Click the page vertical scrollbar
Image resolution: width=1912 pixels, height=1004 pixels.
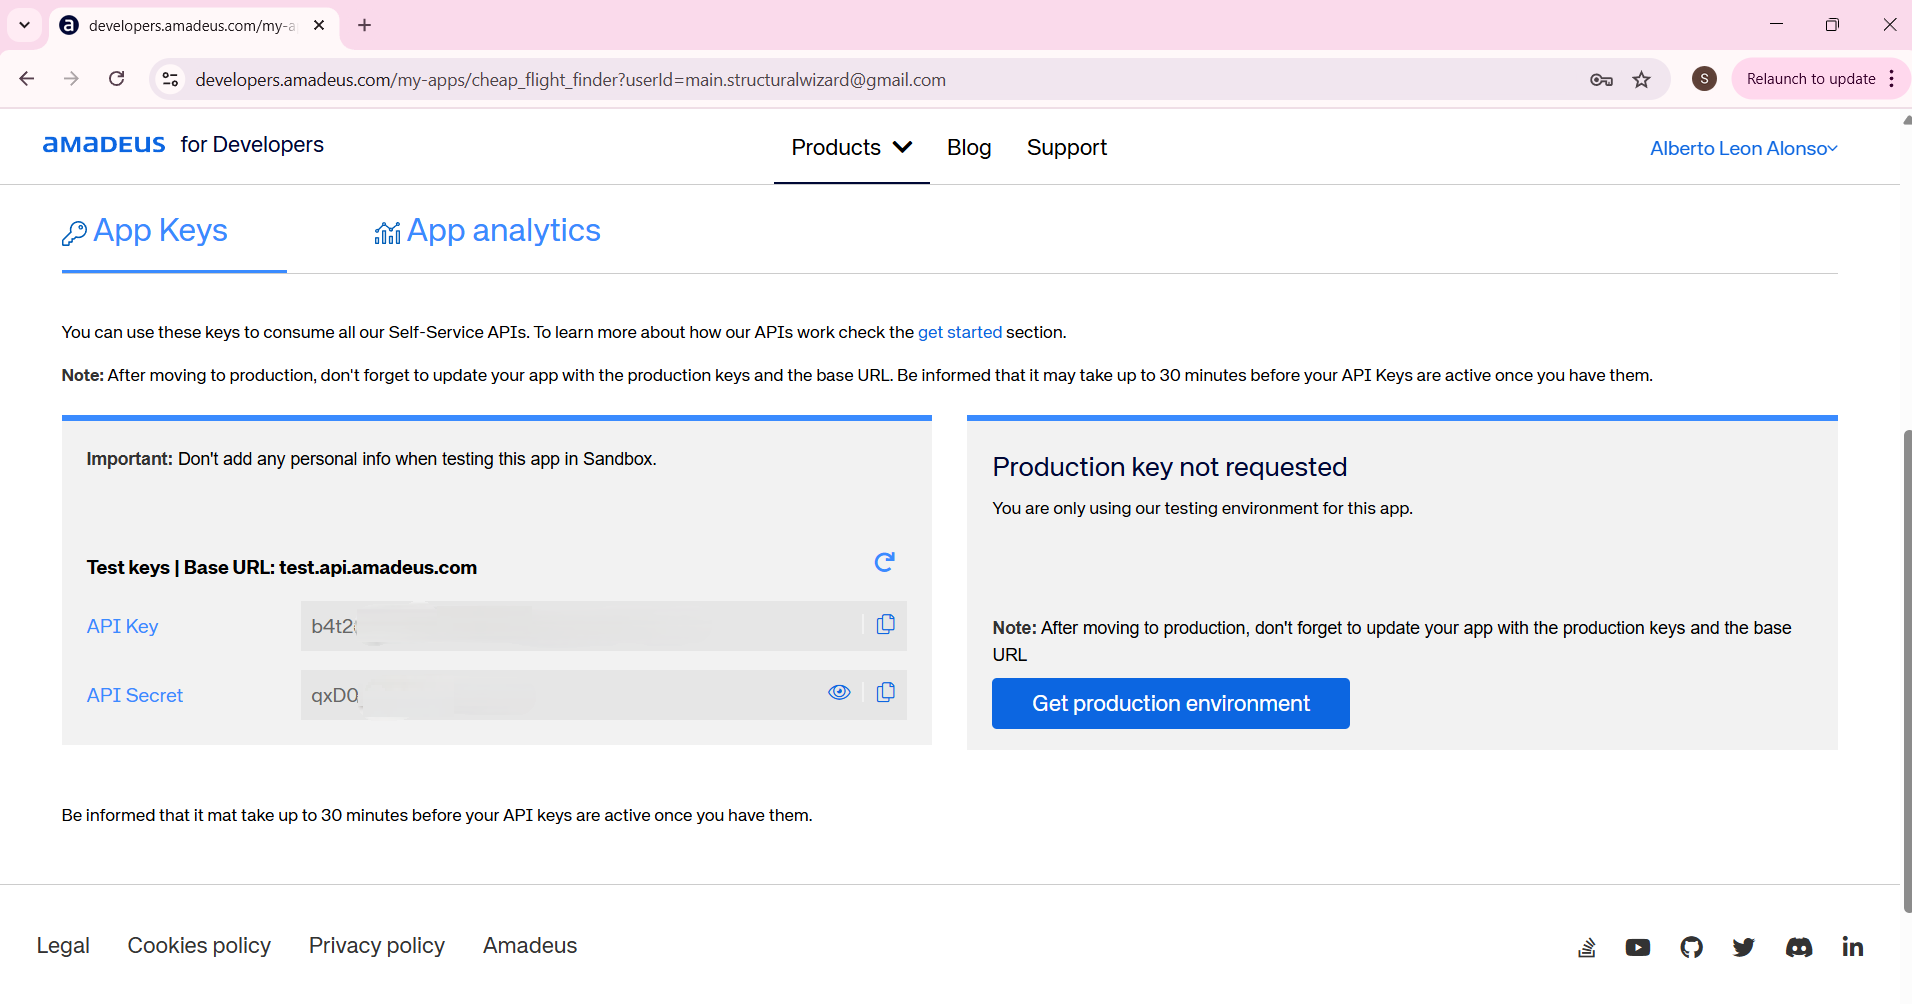[x=1906, y=670]
